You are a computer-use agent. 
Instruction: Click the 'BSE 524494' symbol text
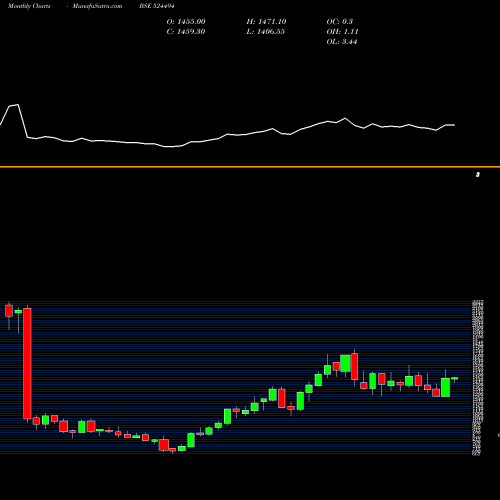tap(157, 6)
